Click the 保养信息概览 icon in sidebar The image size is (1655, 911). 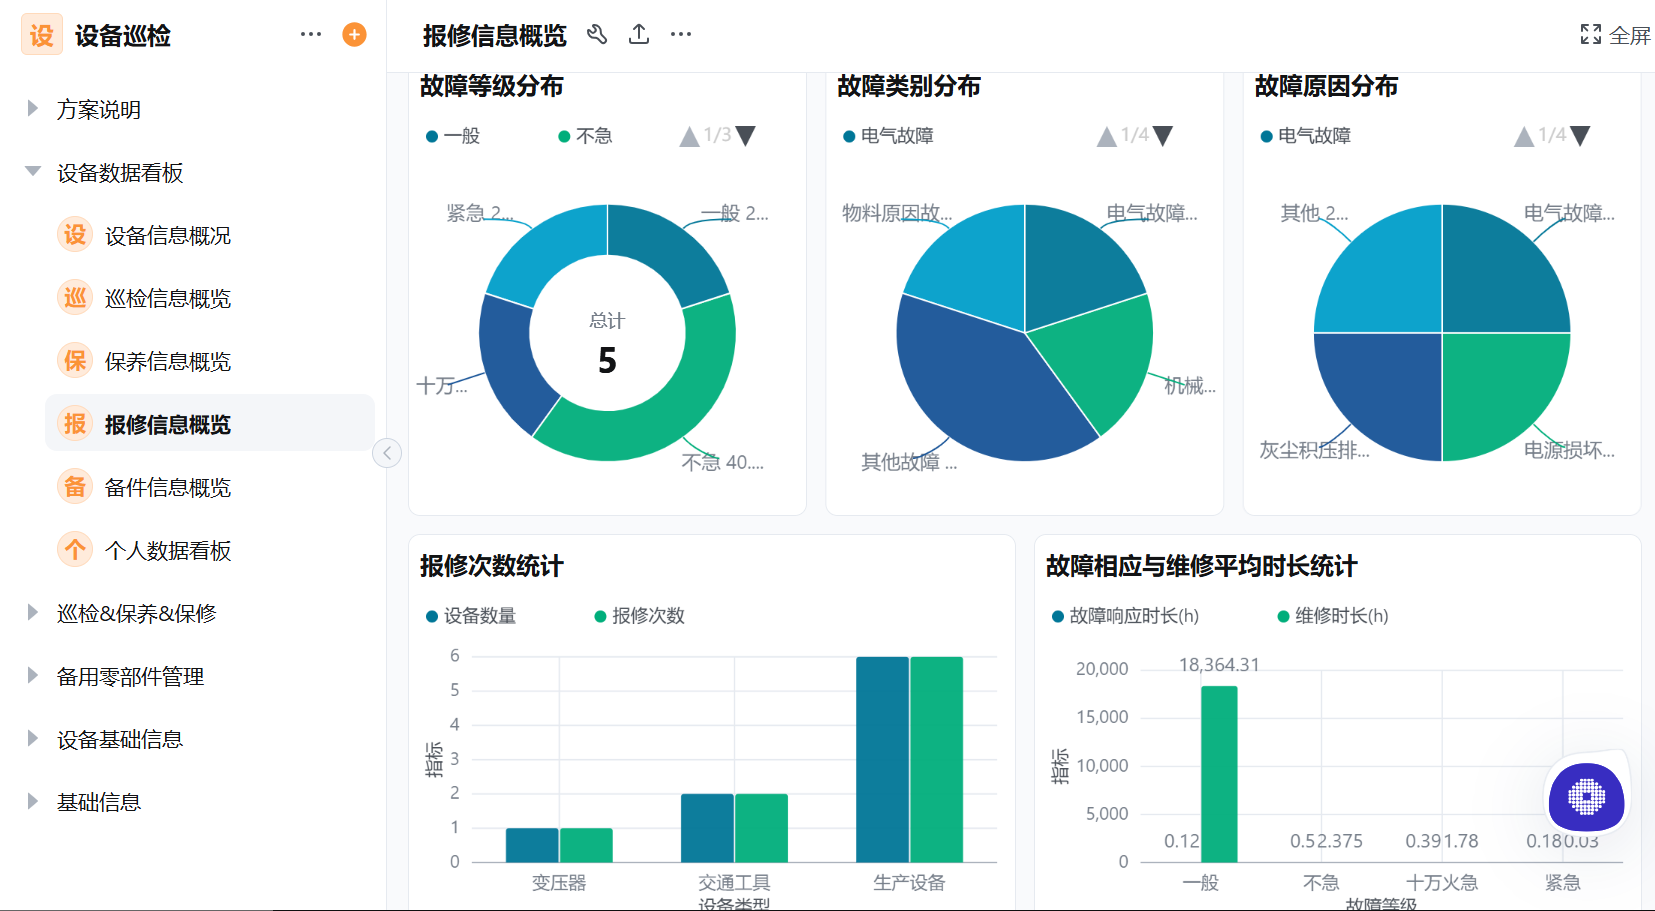74,361
